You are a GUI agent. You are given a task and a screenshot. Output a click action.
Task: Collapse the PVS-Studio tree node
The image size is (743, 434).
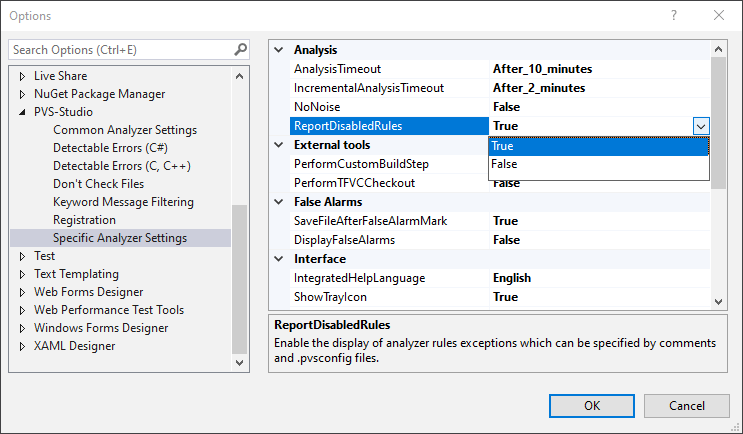click(x=22, y=112)
